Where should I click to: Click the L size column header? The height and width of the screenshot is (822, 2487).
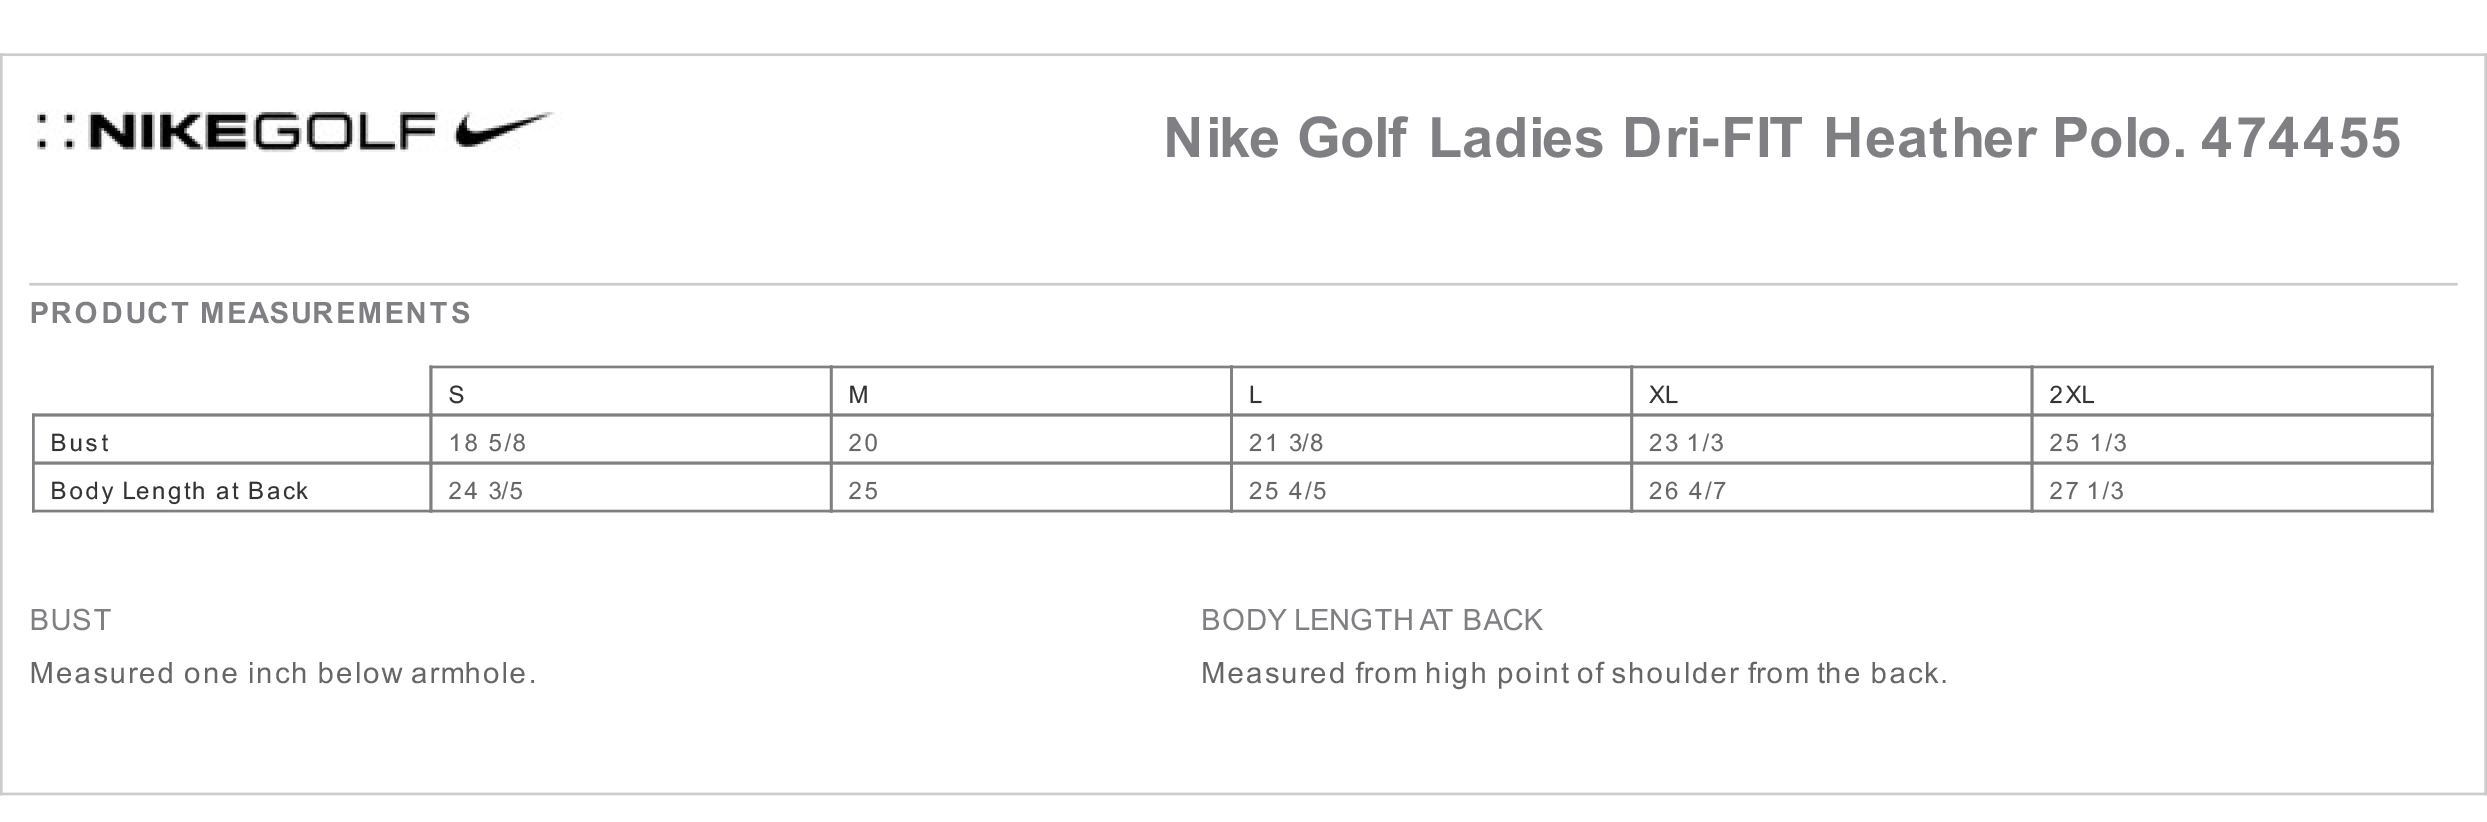[x=1255, y=395]
